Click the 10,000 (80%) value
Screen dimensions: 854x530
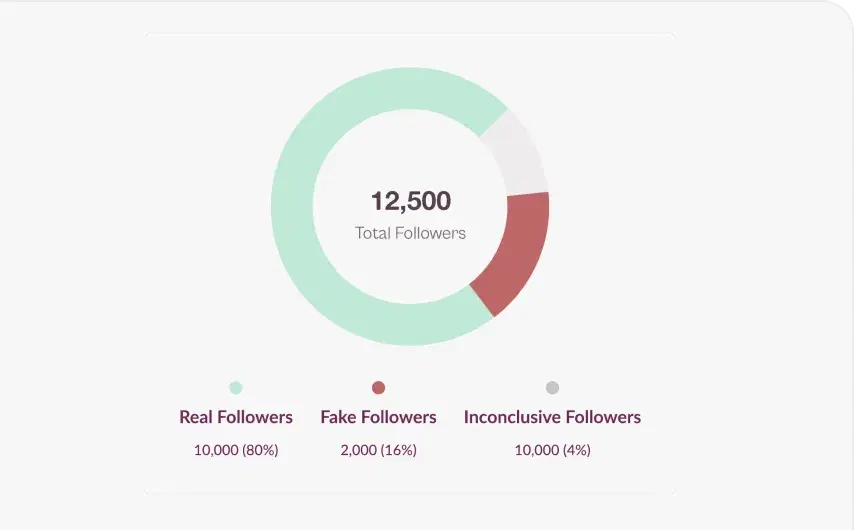[236, 450]
